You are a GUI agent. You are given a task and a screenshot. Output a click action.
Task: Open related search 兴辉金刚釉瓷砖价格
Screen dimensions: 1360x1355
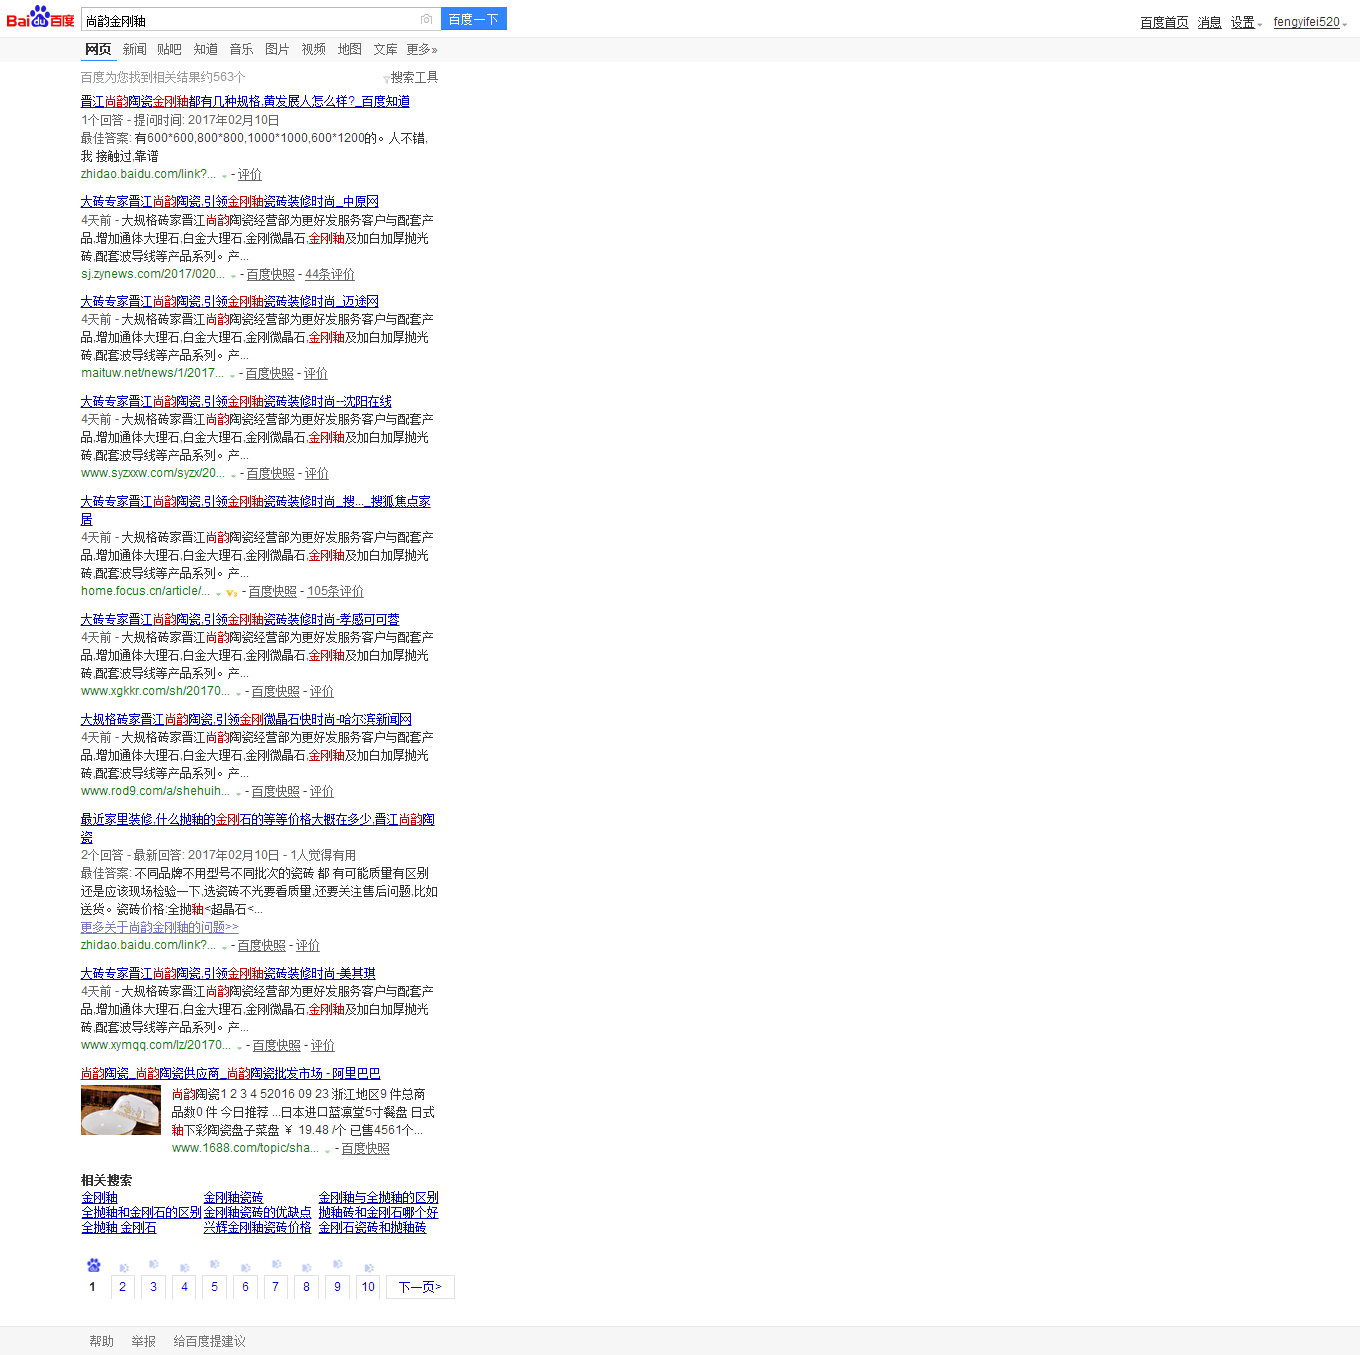tap(257, 1227)
